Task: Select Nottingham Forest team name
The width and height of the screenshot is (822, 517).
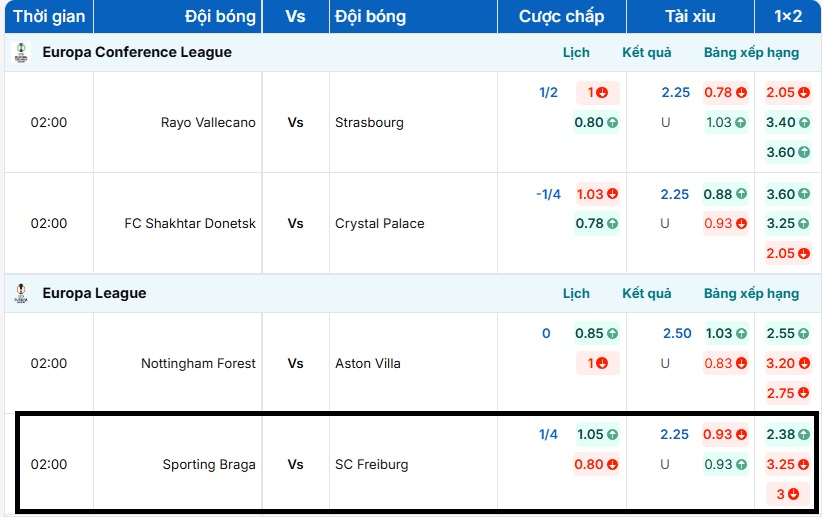Action: pos(198,363)
